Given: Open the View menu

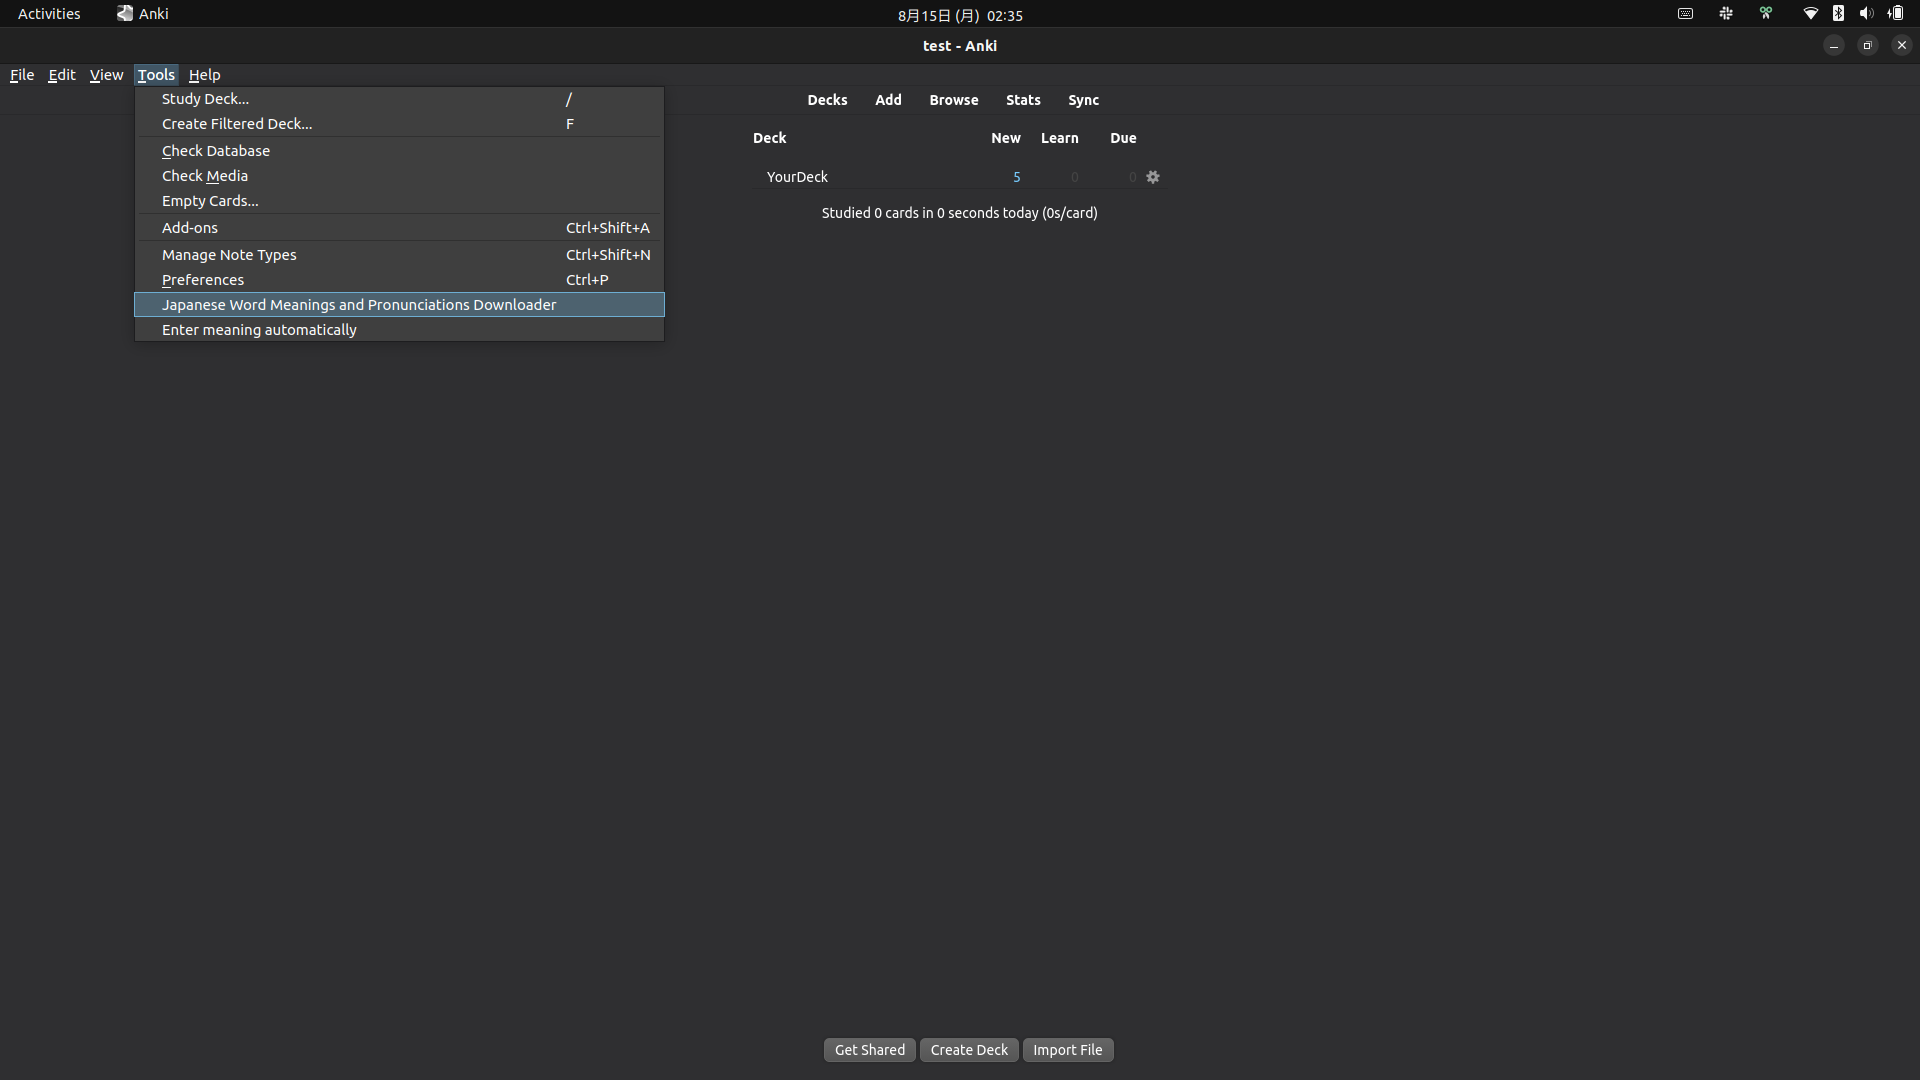Looking at the screenshot, I should tap(106, 75).
